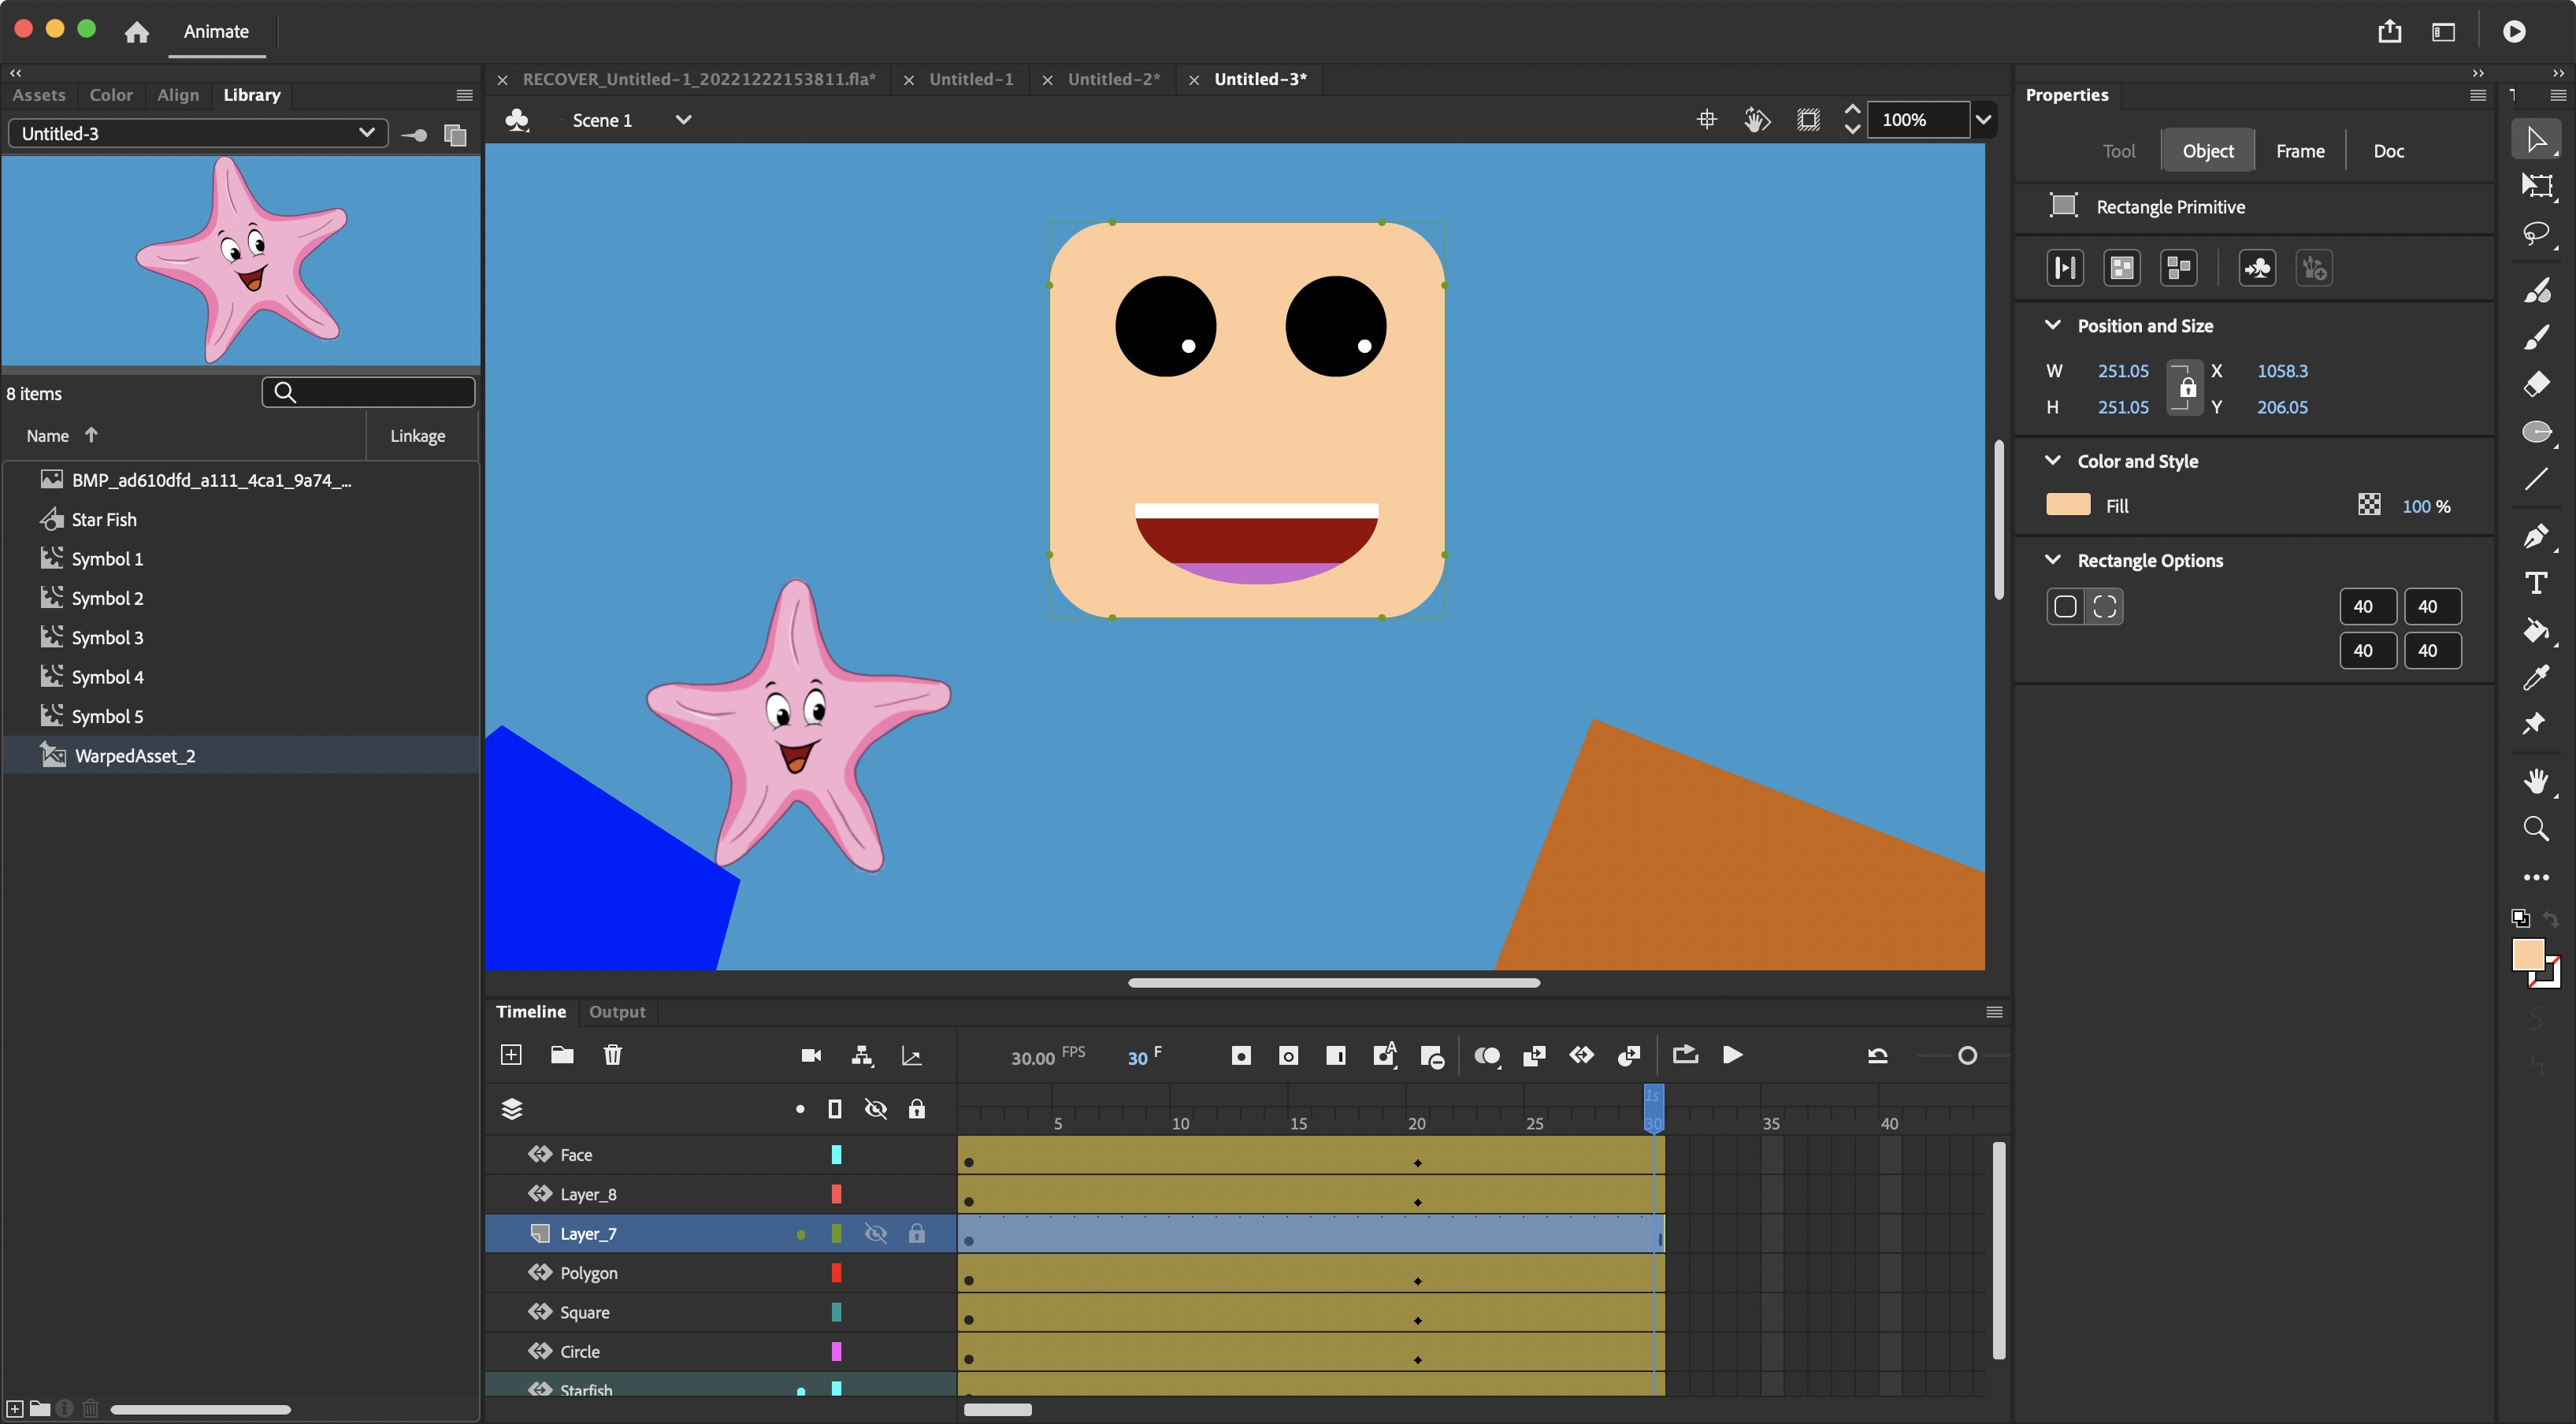
Task: Select Symbol 3 in the library
Action: click(107, 638)
